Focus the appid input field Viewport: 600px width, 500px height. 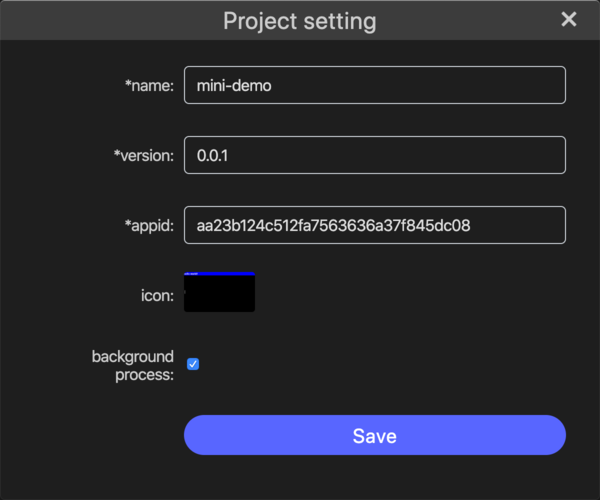pos(375,225)
